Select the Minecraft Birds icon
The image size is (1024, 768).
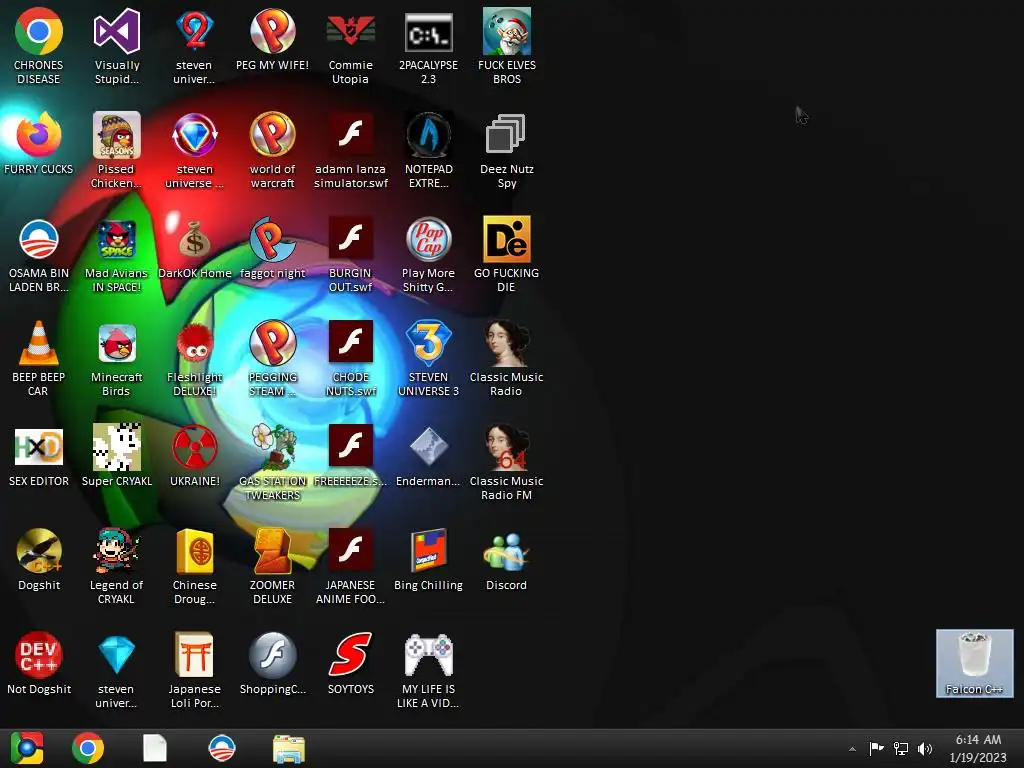[x=116, y=343]
